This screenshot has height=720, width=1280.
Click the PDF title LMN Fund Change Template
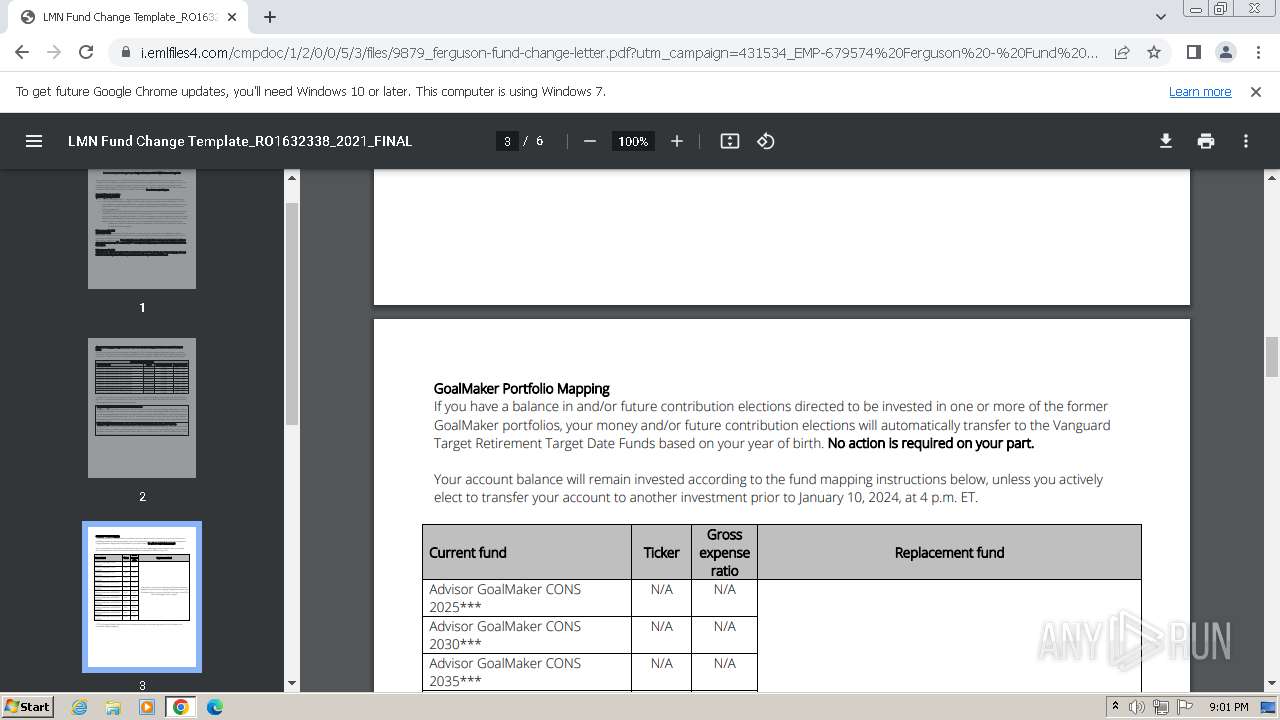[x=240, y=141]
